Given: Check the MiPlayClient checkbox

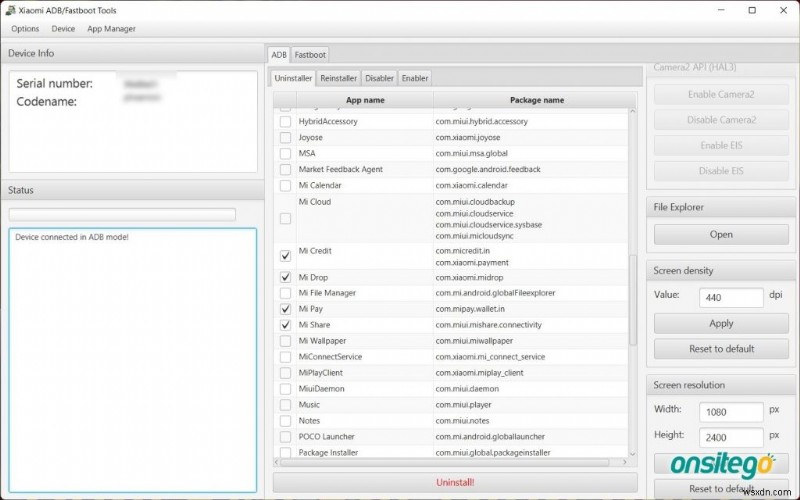Looking at the screenshot, I should tap(285, 372).
